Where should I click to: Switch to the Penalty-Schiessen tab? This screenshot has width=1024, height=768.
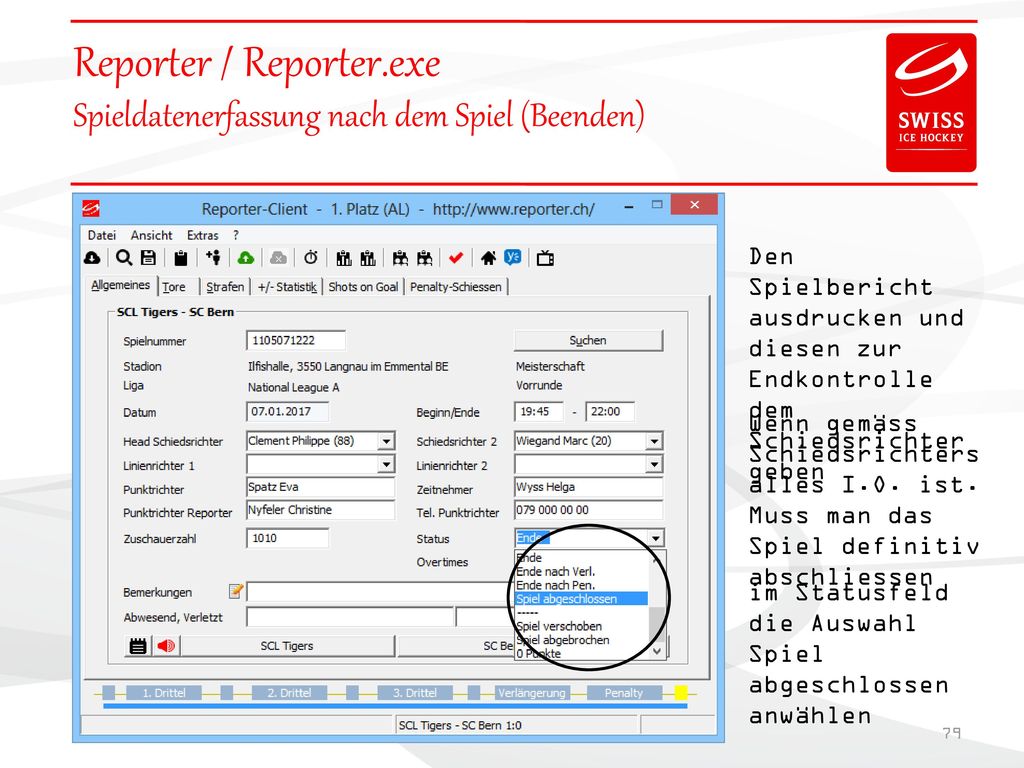[456, 287]
